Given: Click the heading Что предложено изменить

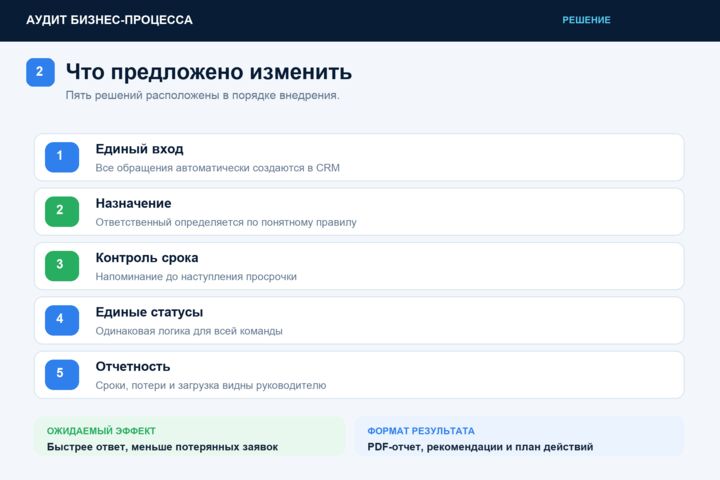Looking at the screenshot, I should tap(209, 72).
